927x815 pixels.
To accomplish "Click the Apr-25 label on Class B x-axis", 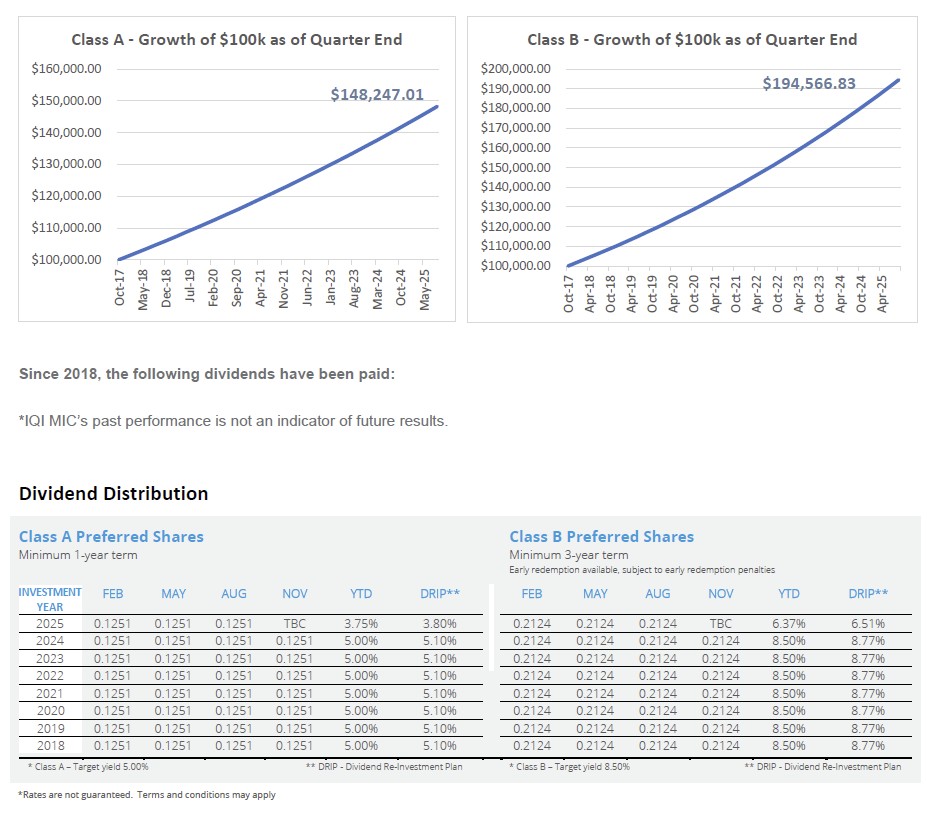I will click(x=881, y=294).
